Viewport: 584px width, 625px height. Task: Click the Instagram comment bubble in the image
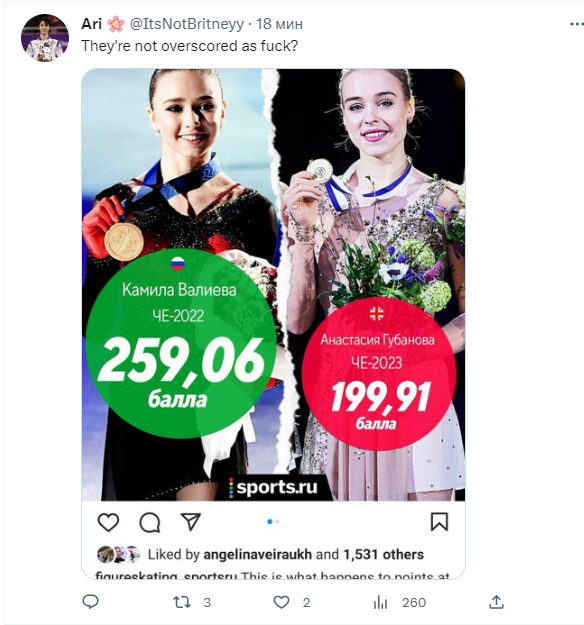(x=150, y=522)
